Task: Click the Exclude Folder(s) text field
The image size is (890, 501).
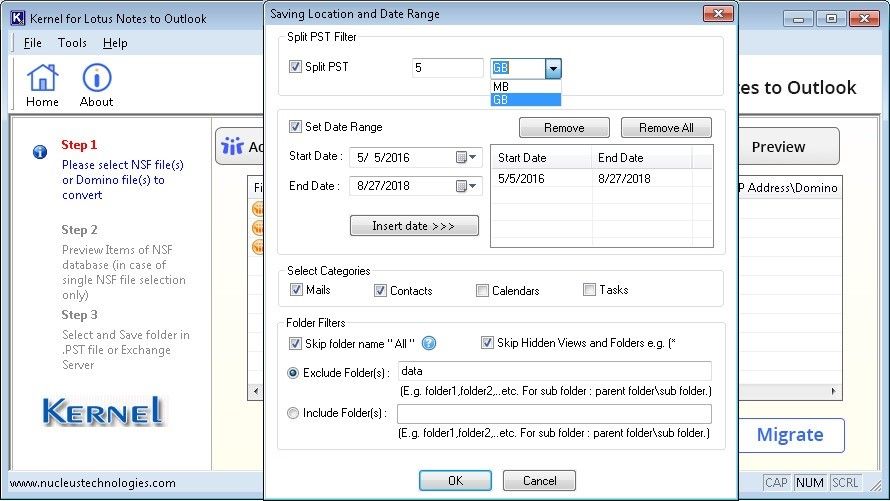Action: coord(555,371)
